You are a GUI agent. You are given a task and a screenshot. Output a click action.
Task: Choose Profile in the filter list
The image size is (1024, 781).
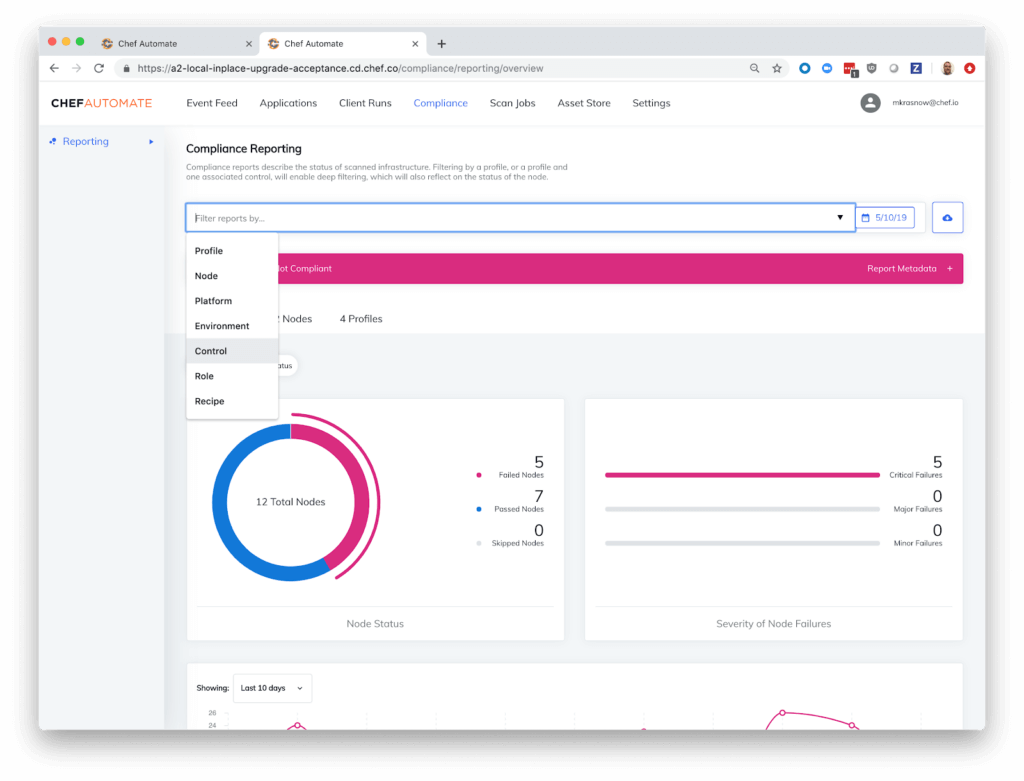209,251
